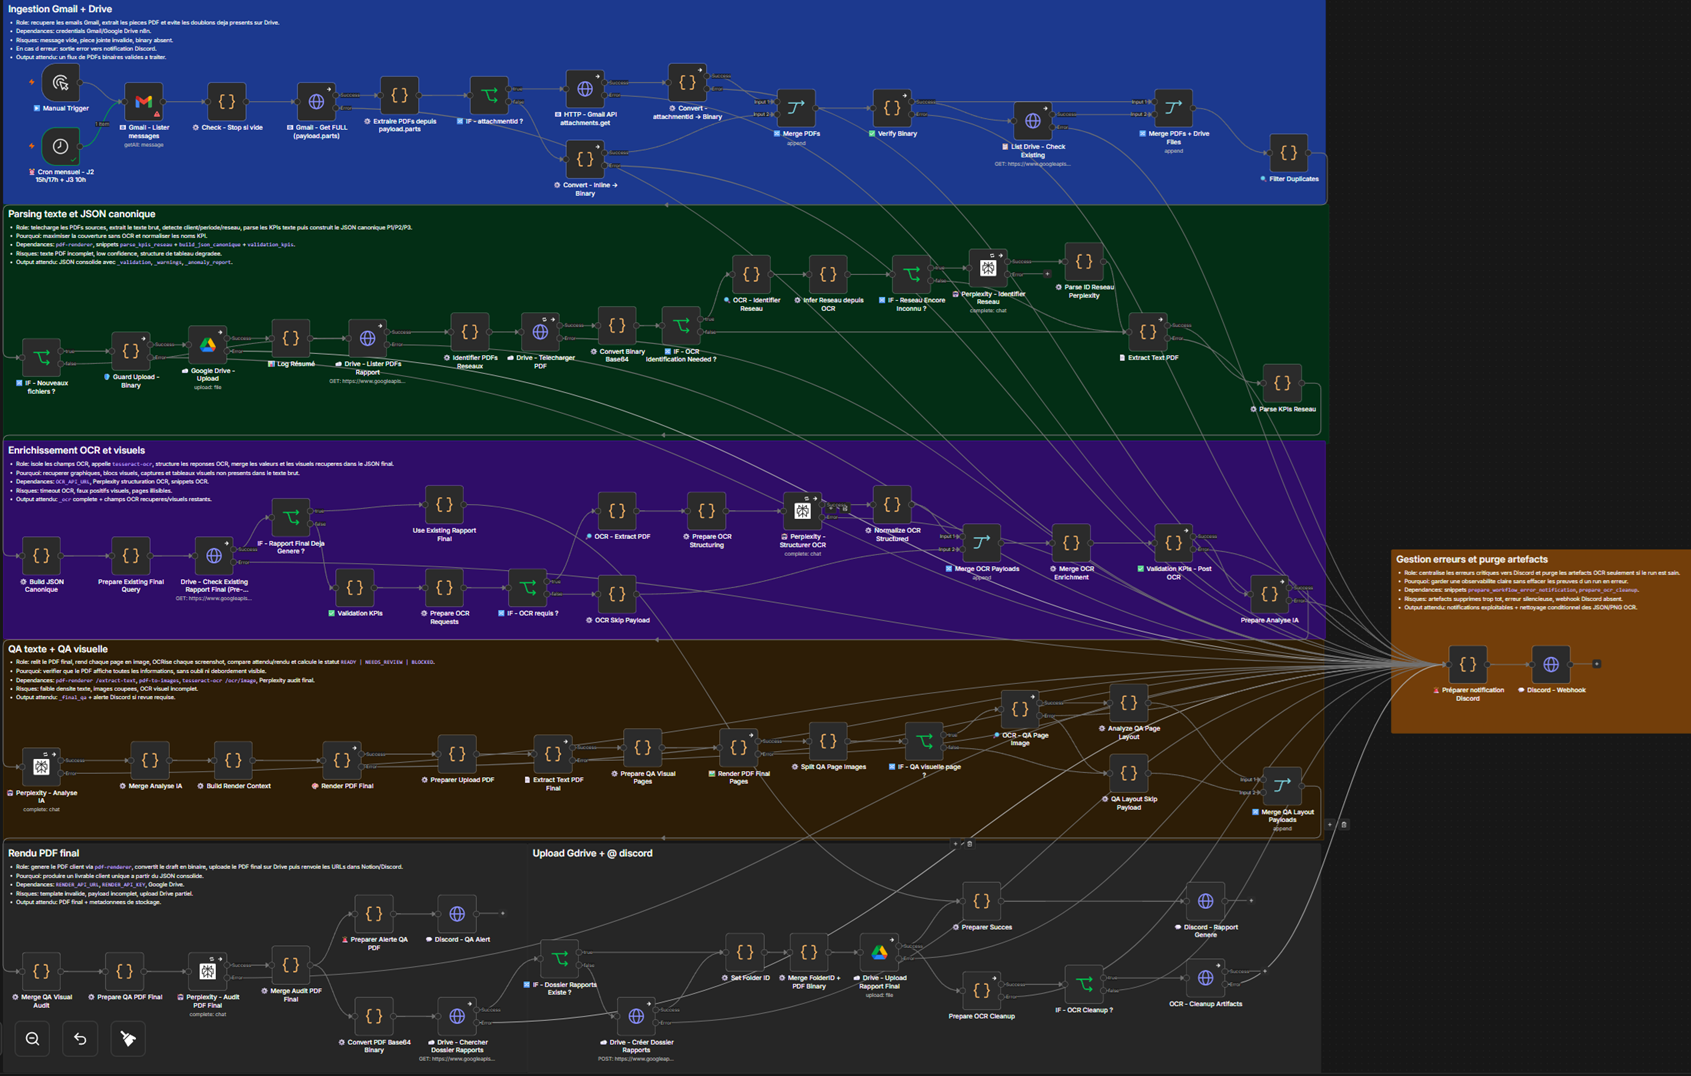The width and height of the screenshot is (1691, 1076).
Task: Select the Discord - Webhook node
Action: (x=1551, y=665)
